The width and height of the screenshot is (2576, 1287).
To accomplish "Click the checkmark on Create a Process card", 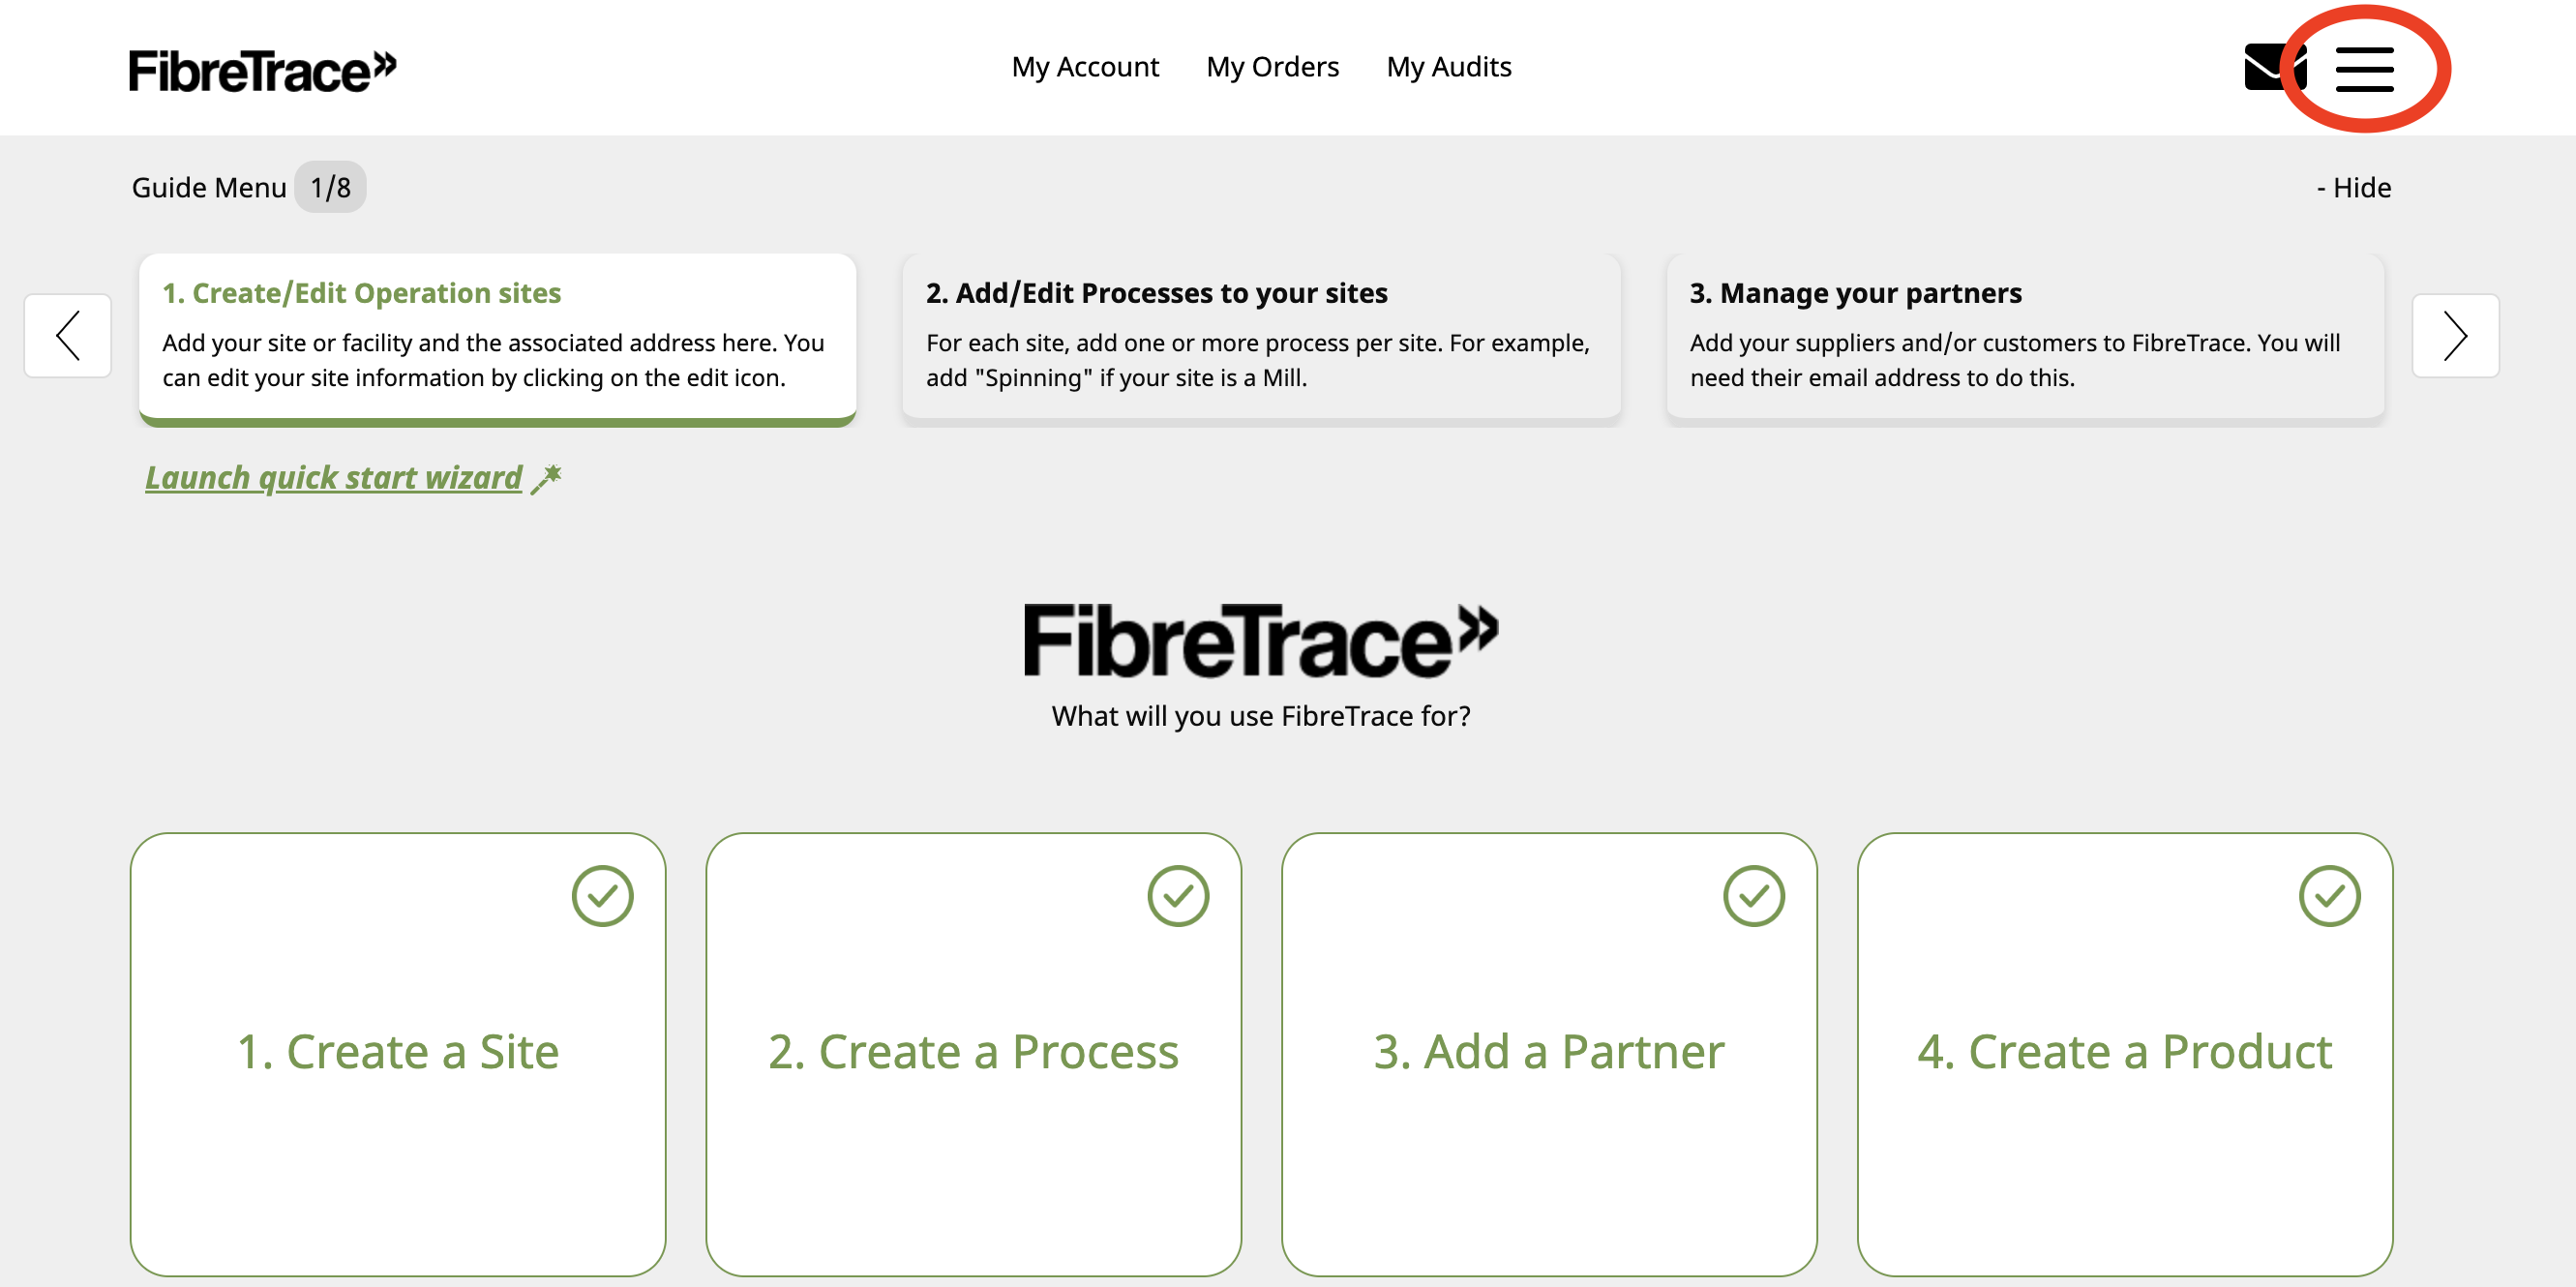I will (1178, 895).
